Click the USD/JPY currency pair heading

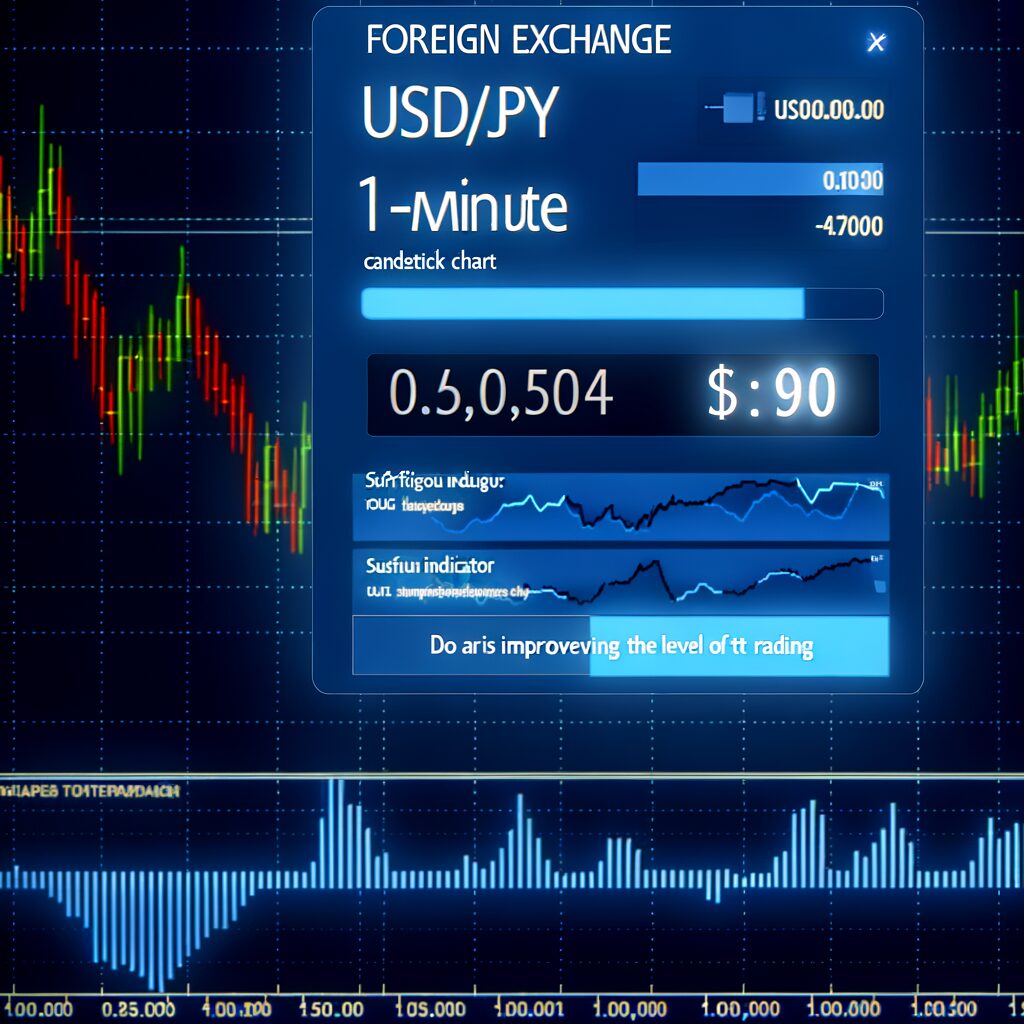point(458,115)
